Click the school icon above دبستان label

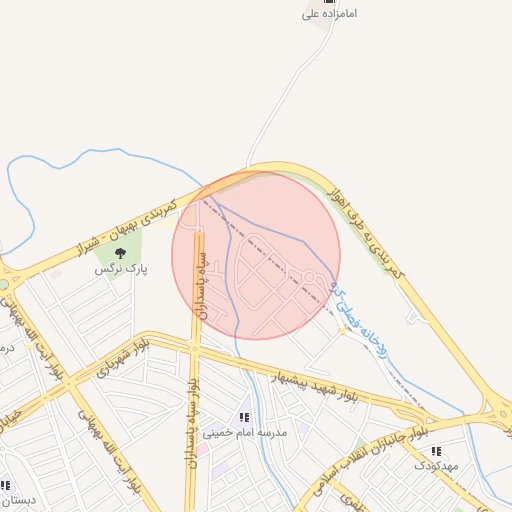tap(5, 485)
